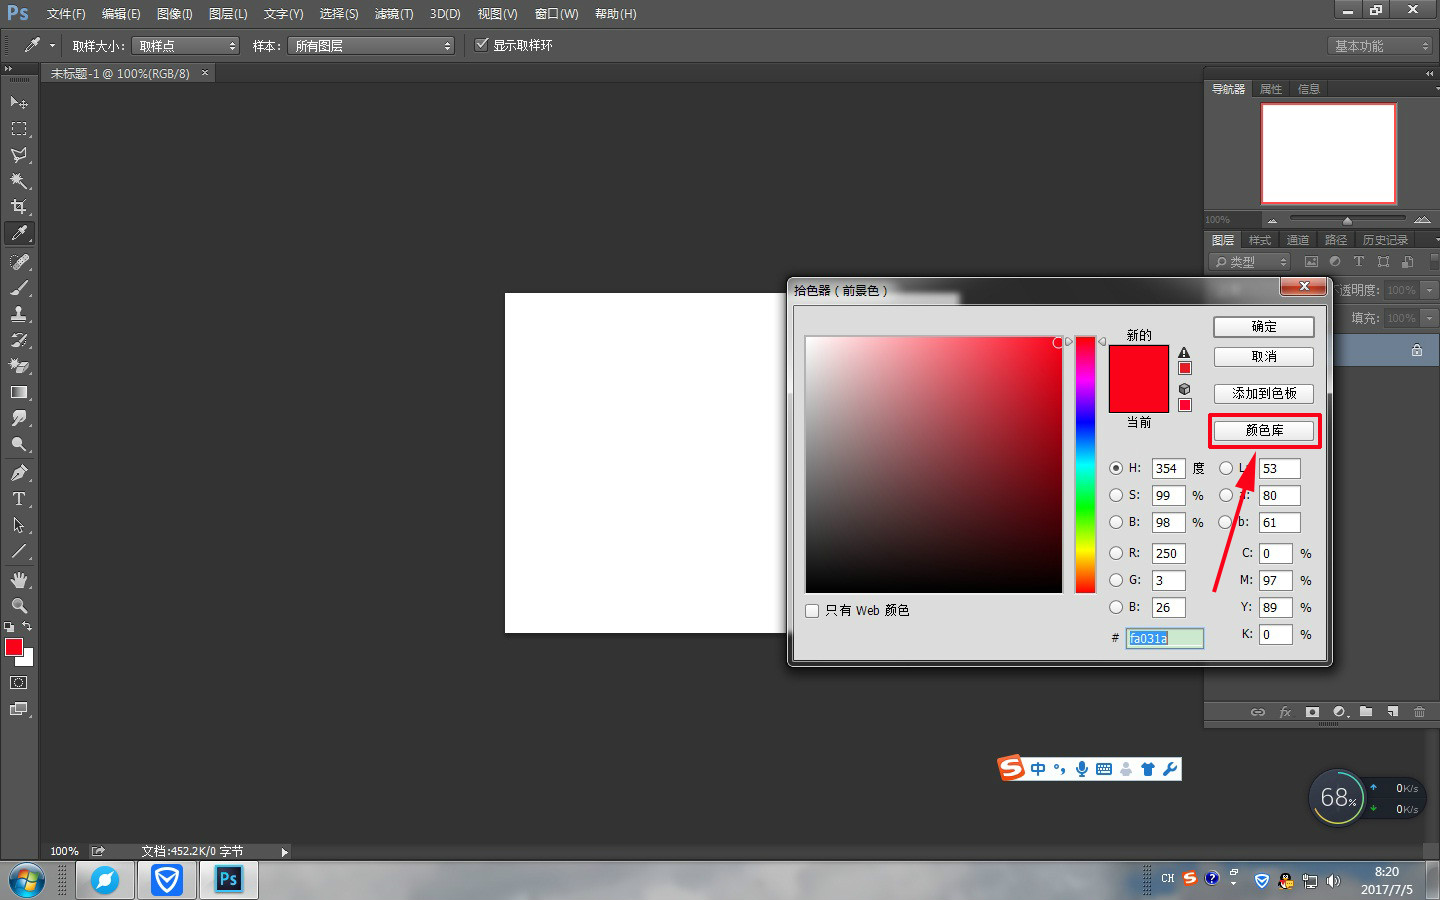Open layer style fx menu
This screenshot has height=900, width=1440.
[1285, 712]
